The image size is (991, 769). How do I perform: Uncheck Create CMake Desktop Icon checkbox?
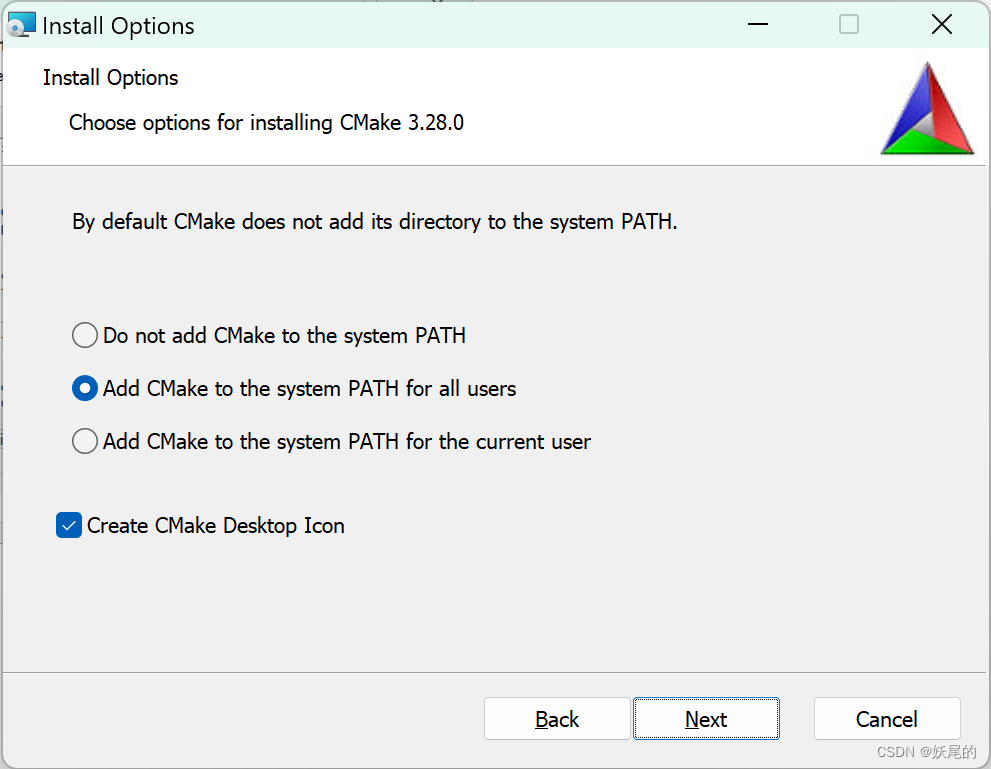click(x=69, y=525)
